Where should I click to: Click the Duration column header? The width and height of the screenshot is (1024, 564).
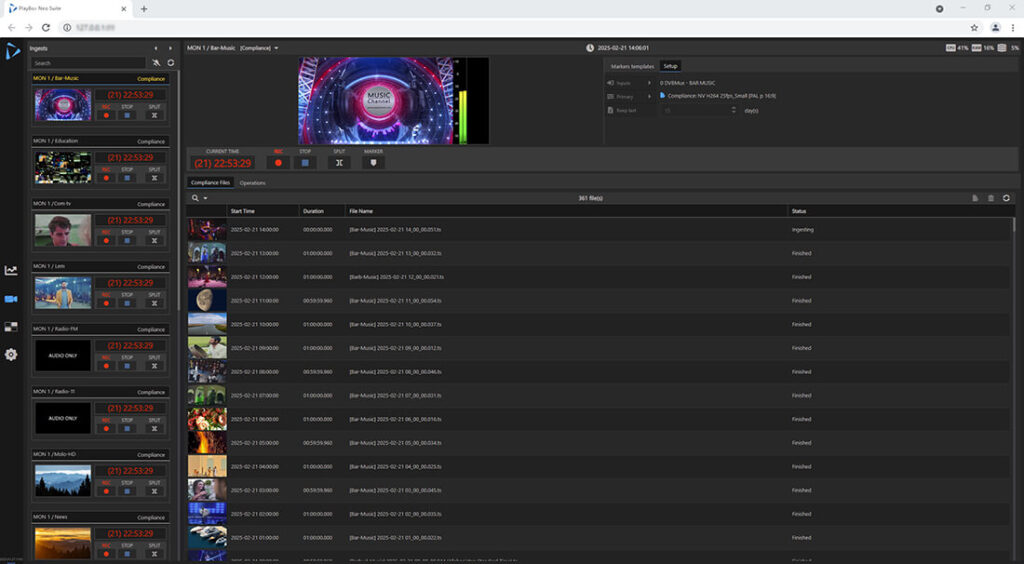[314, 211]
